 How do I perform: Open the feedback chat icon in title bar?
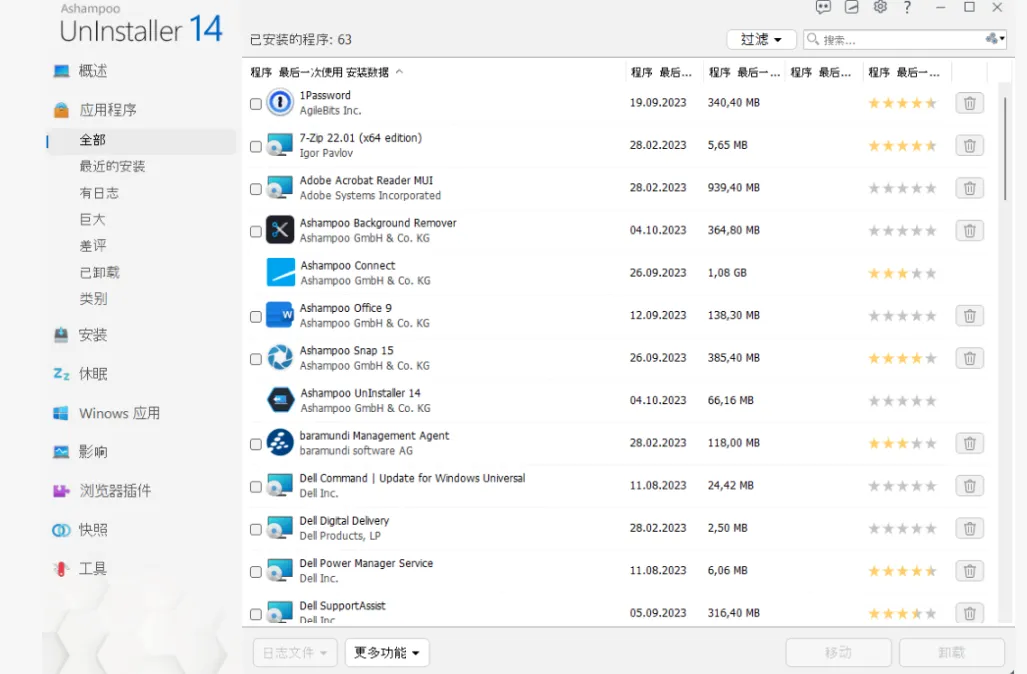click(823, 7)
